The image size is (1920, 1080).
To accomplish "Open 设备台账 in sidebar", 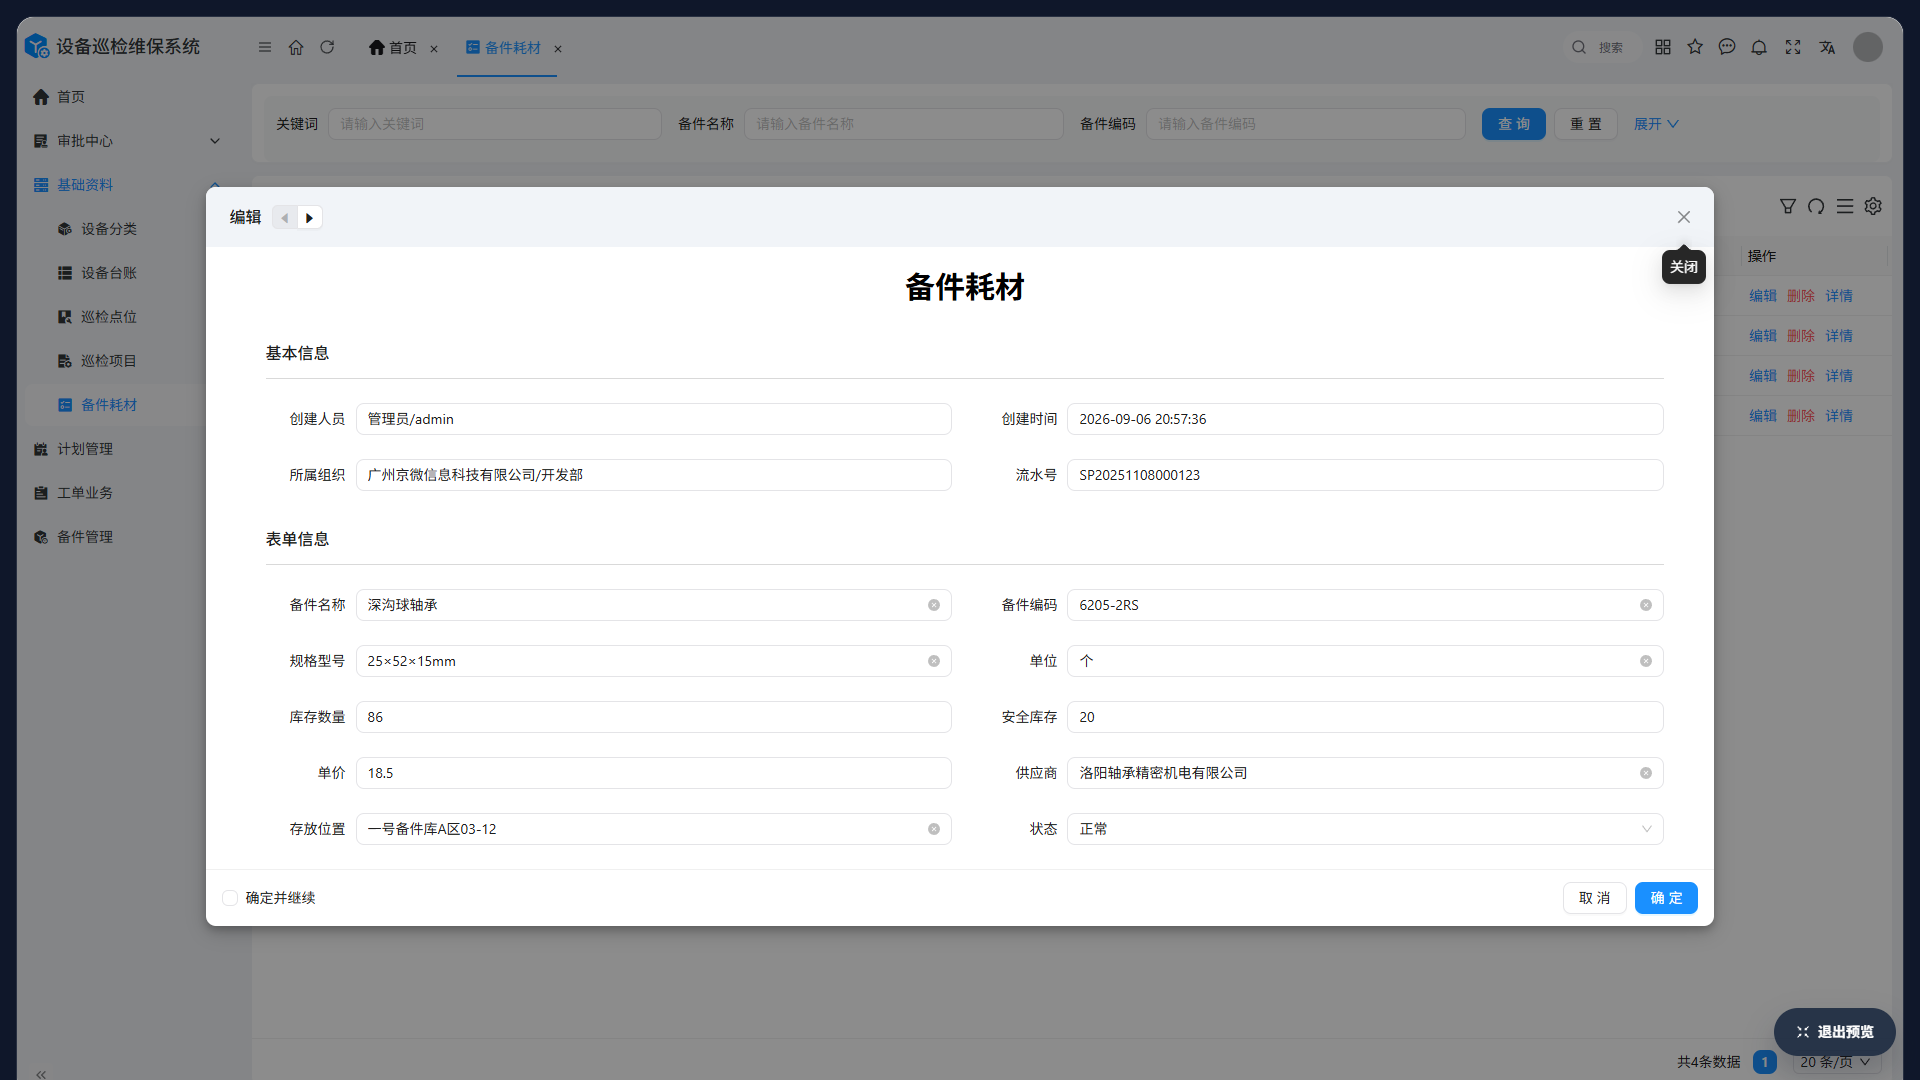I will (109, 273).
